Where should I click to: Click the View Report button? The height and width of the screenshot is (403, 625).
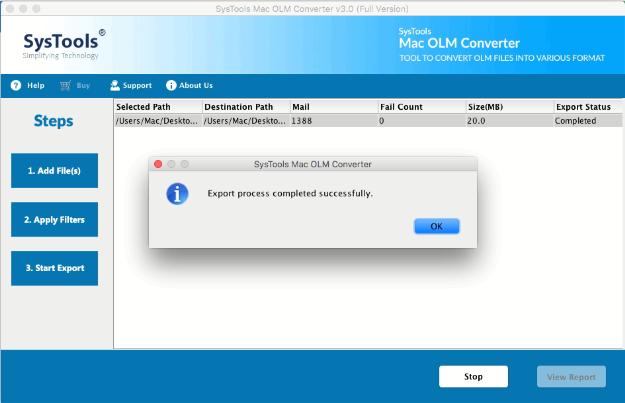pyautogui.click(x=571, y=377)
